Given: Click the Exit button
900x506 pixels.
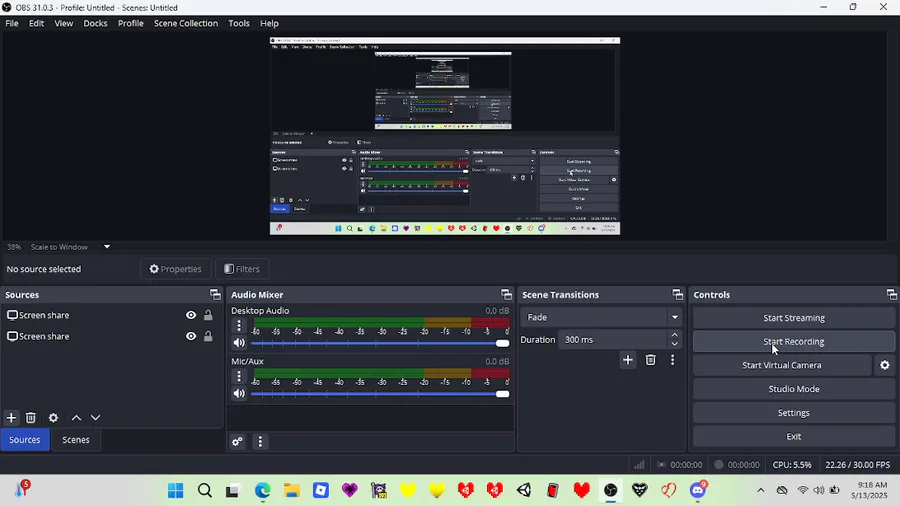Looking at the screenshot, I should pyautogui.click(x=793, y=437).
